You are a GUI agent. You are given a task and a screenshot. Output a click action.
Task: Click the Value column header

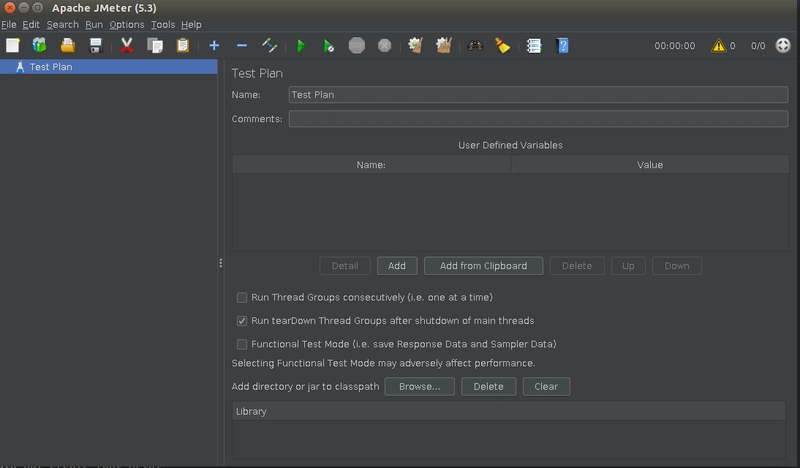tap(649, 165)
